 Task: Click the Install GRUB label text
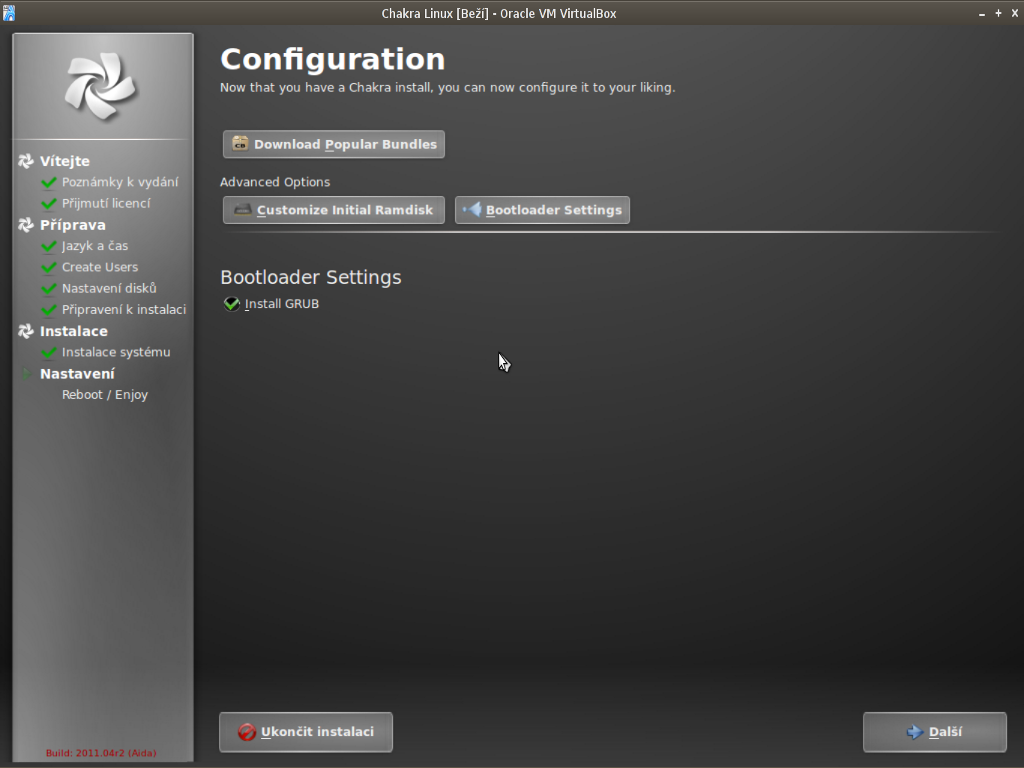(x=281, y=304)
